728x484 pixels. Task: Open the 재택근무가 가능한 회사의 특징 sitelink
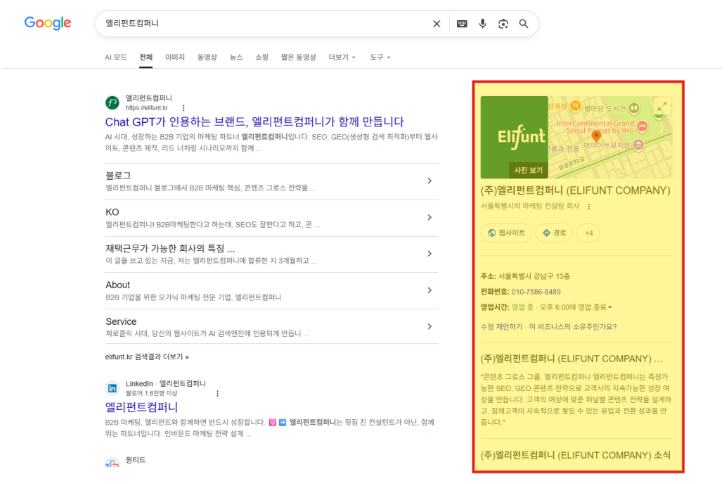[170, 249]
